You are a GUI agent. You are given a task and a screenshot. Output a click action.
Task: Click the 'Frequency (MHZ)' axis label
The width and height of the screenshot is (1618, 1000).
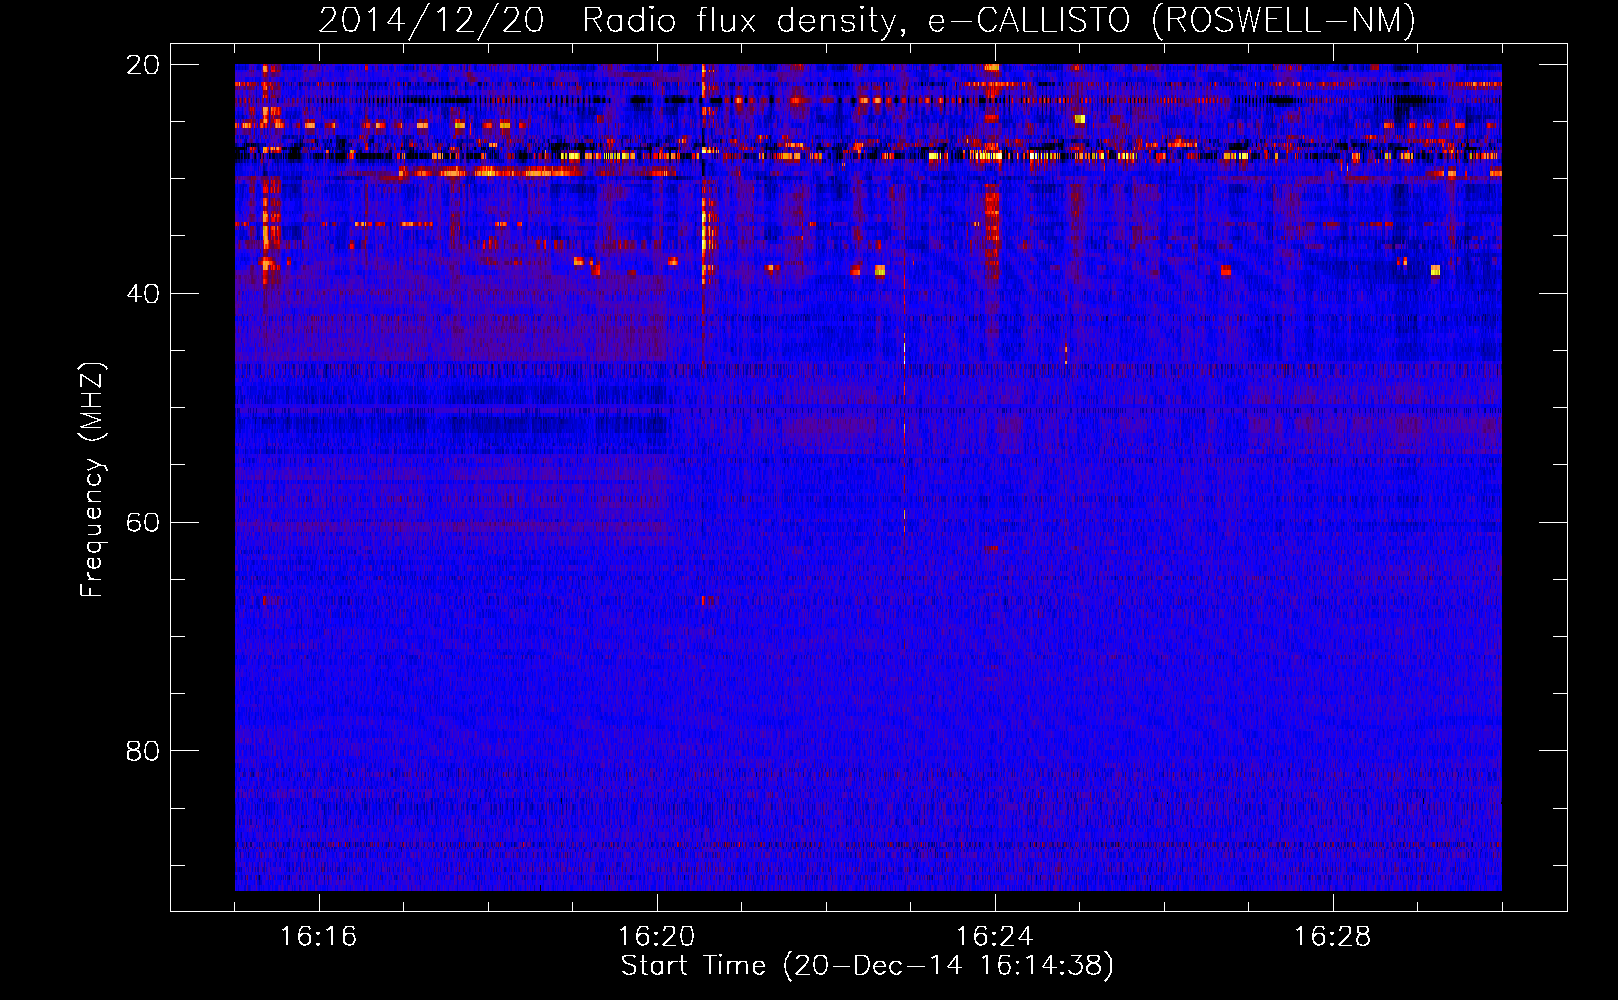92,480
